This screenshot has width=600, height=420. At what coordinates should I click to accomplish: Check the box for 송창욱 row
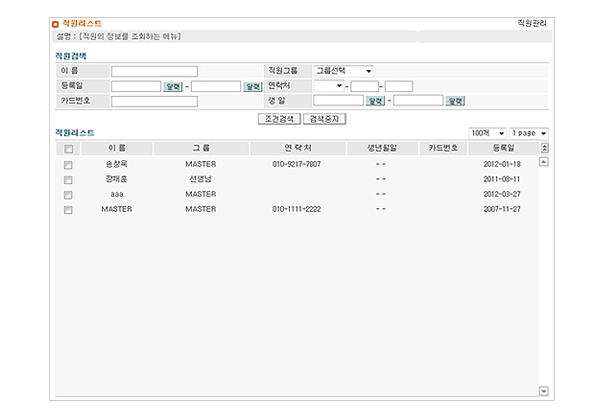coord(69,164)
